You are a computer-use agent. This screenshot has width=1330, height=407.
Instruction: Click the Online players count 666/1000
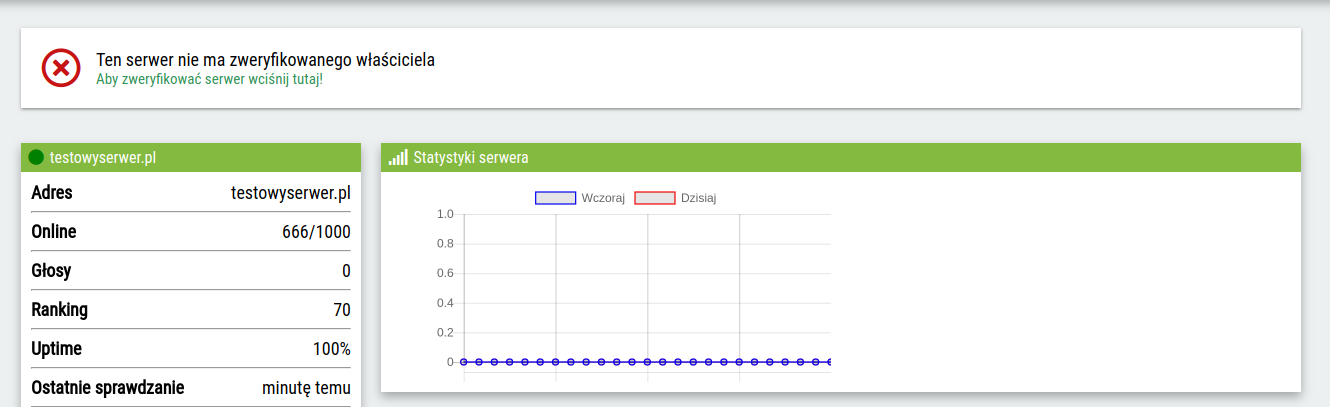point(316,232)
